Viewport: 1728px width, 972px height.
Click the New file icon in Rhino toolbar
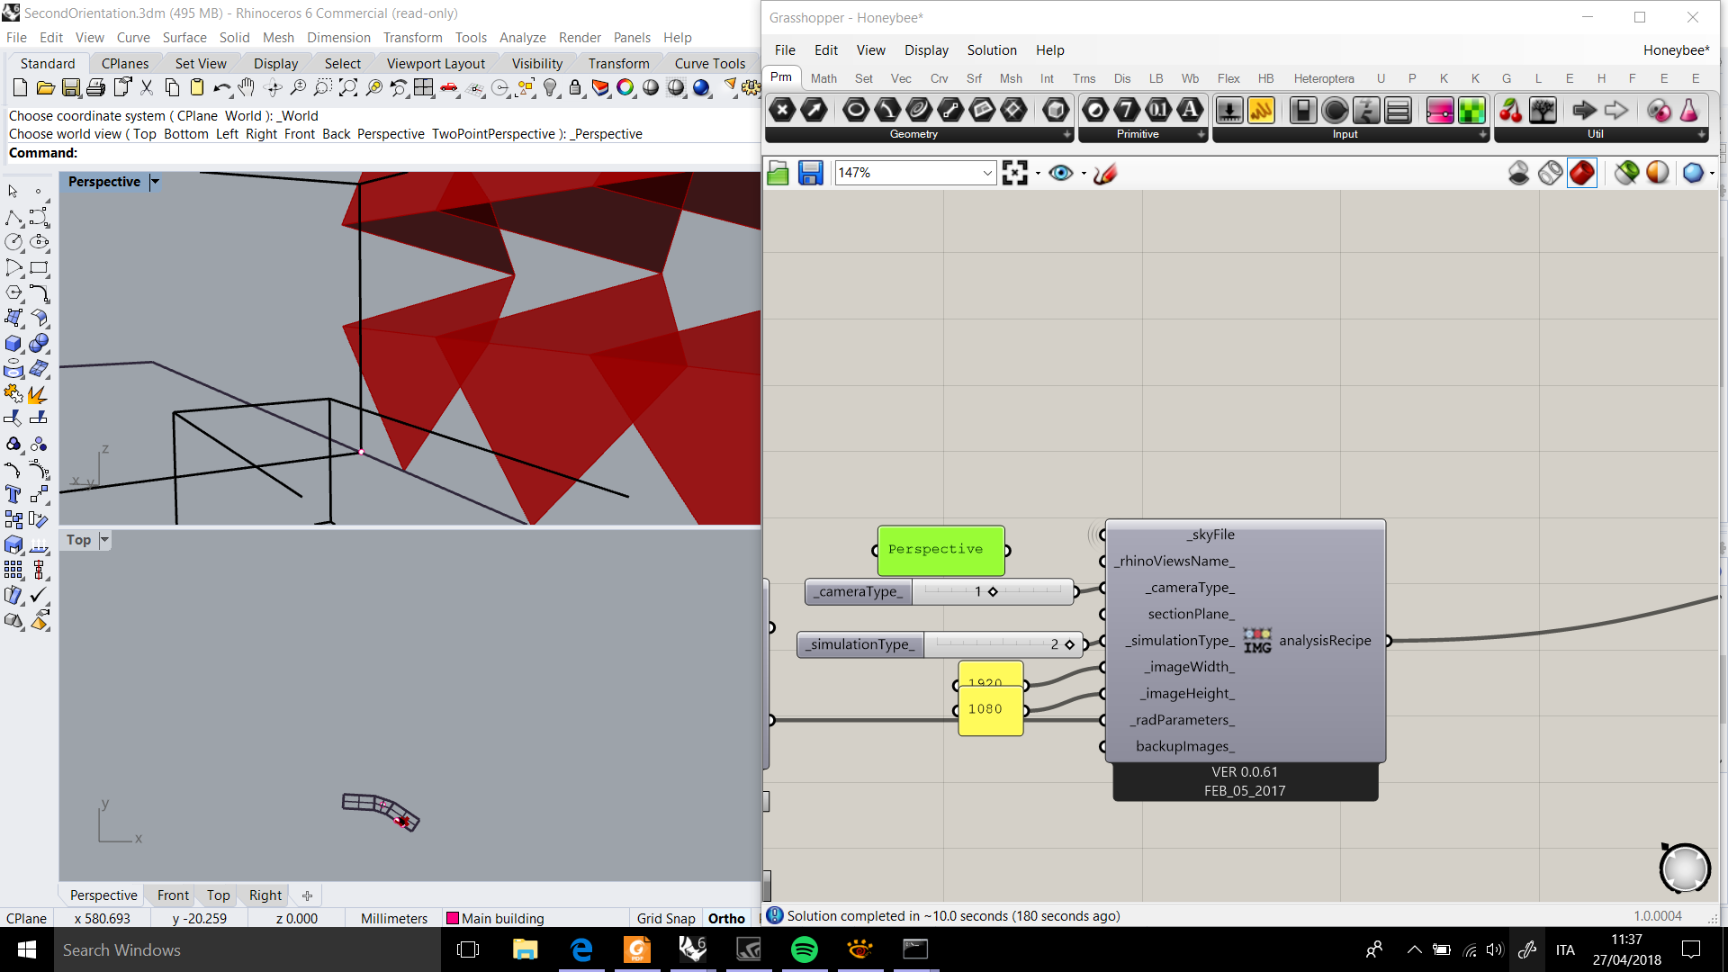[x=20, y=88]
